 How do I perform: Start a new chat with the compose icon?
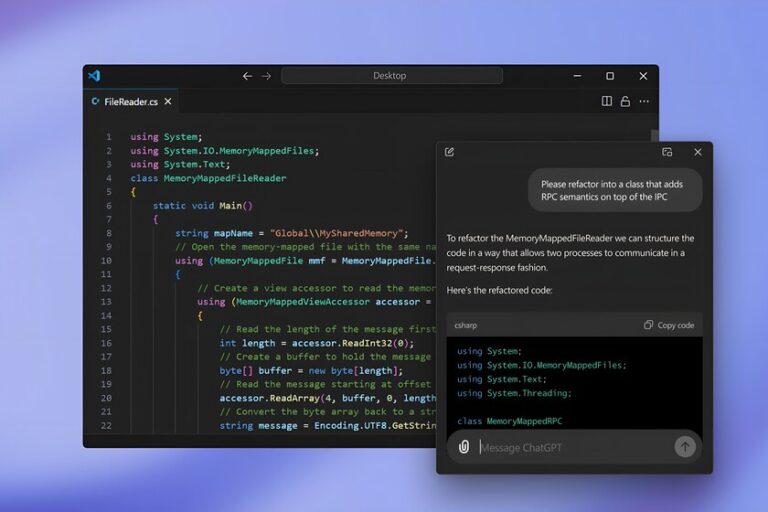449,152
